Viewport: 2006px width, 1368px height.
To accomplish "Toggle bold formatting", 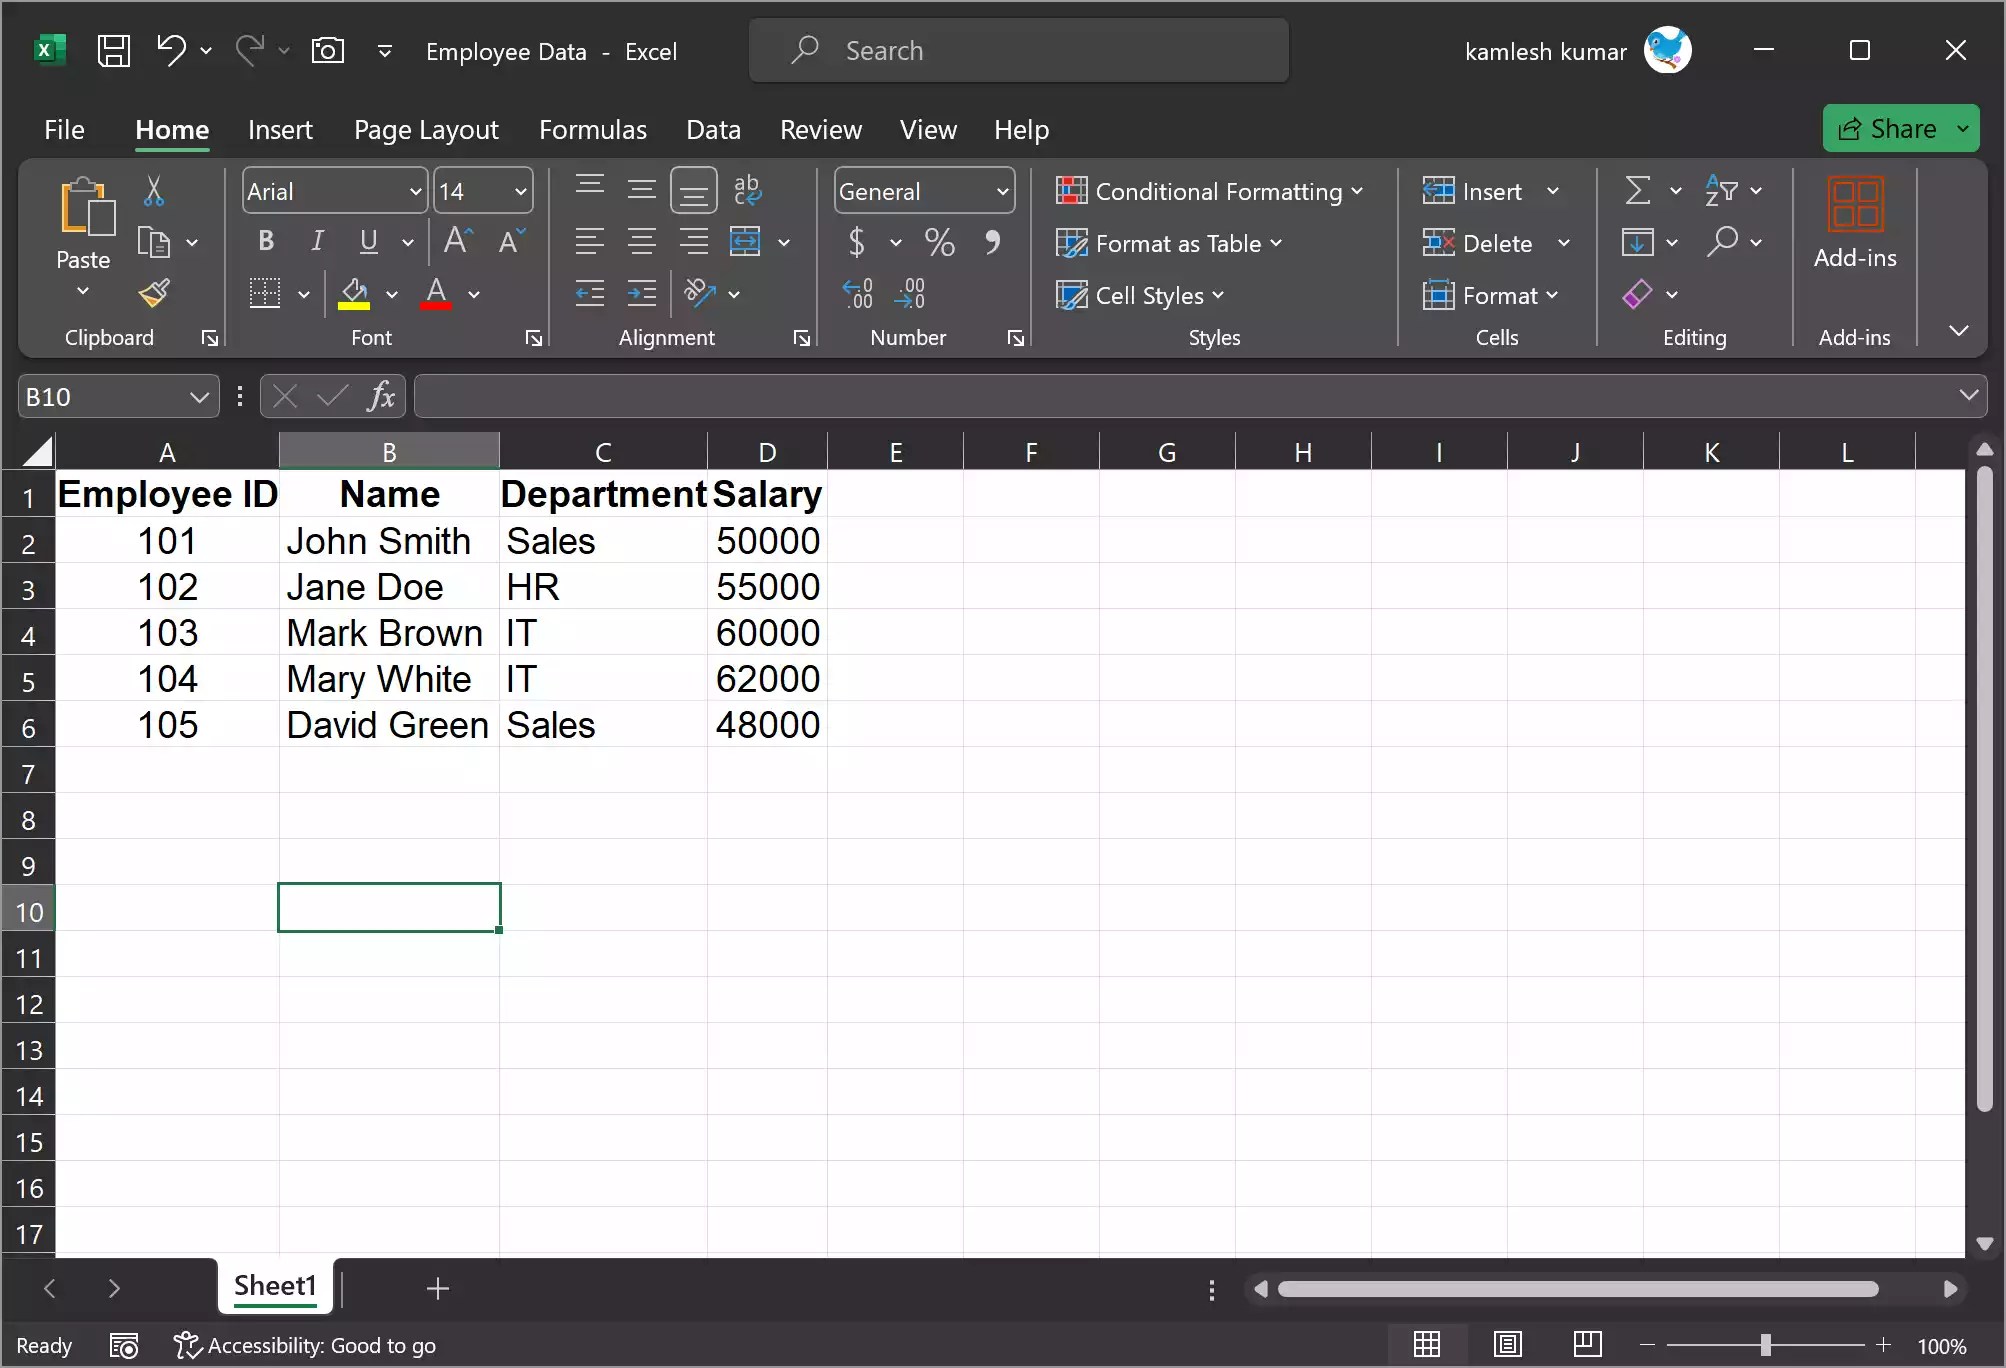I will point(264,241).
